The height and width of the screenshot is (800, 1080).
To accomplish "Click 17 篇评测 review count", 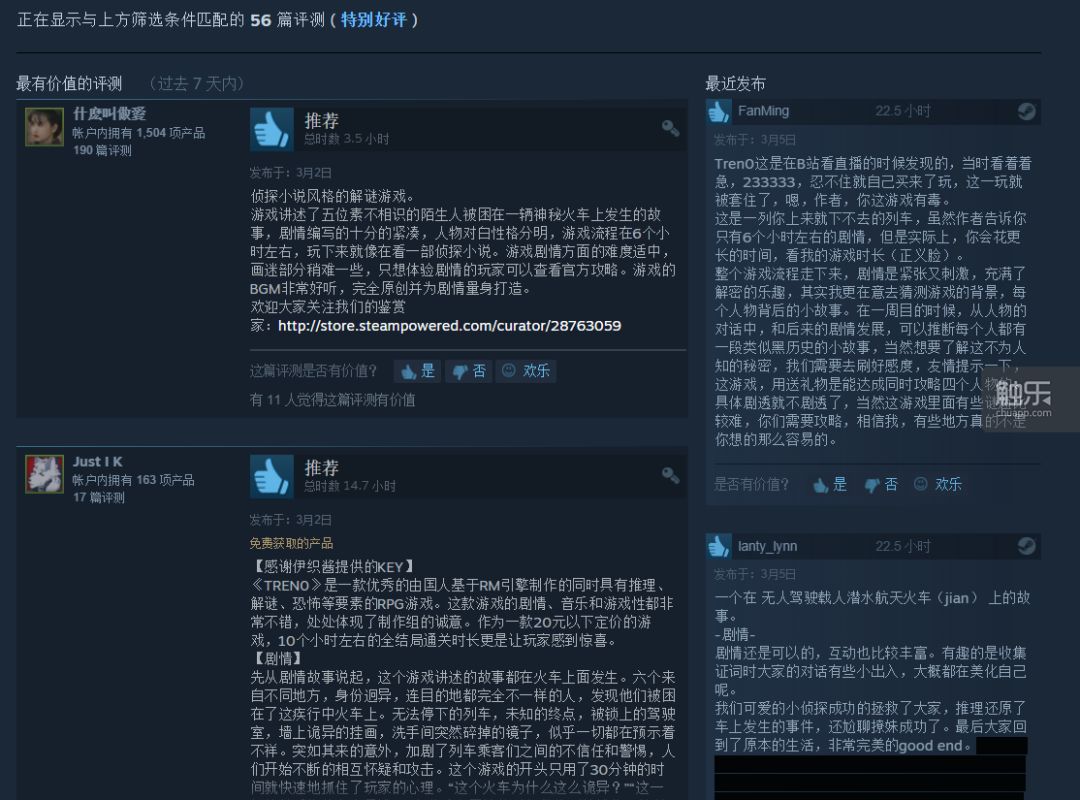I will (x=98, y=498).
